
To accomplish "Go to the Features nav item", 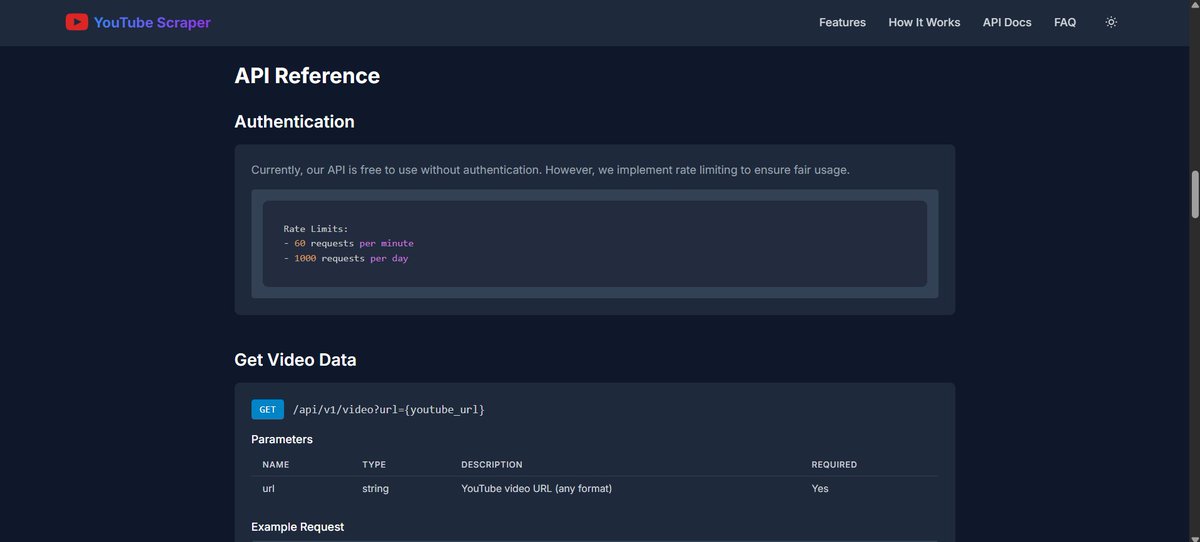I will click(x=842, y=22).
